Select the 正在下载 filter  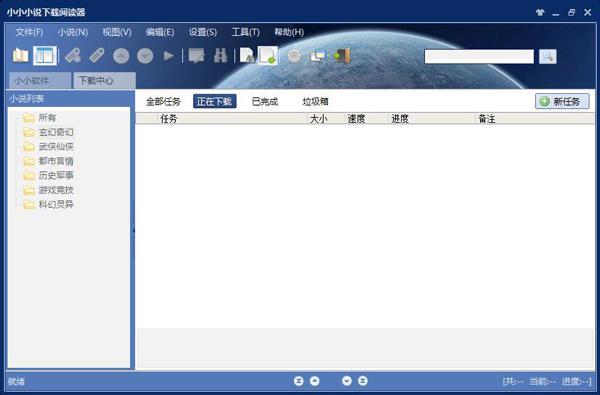(215, 101)
